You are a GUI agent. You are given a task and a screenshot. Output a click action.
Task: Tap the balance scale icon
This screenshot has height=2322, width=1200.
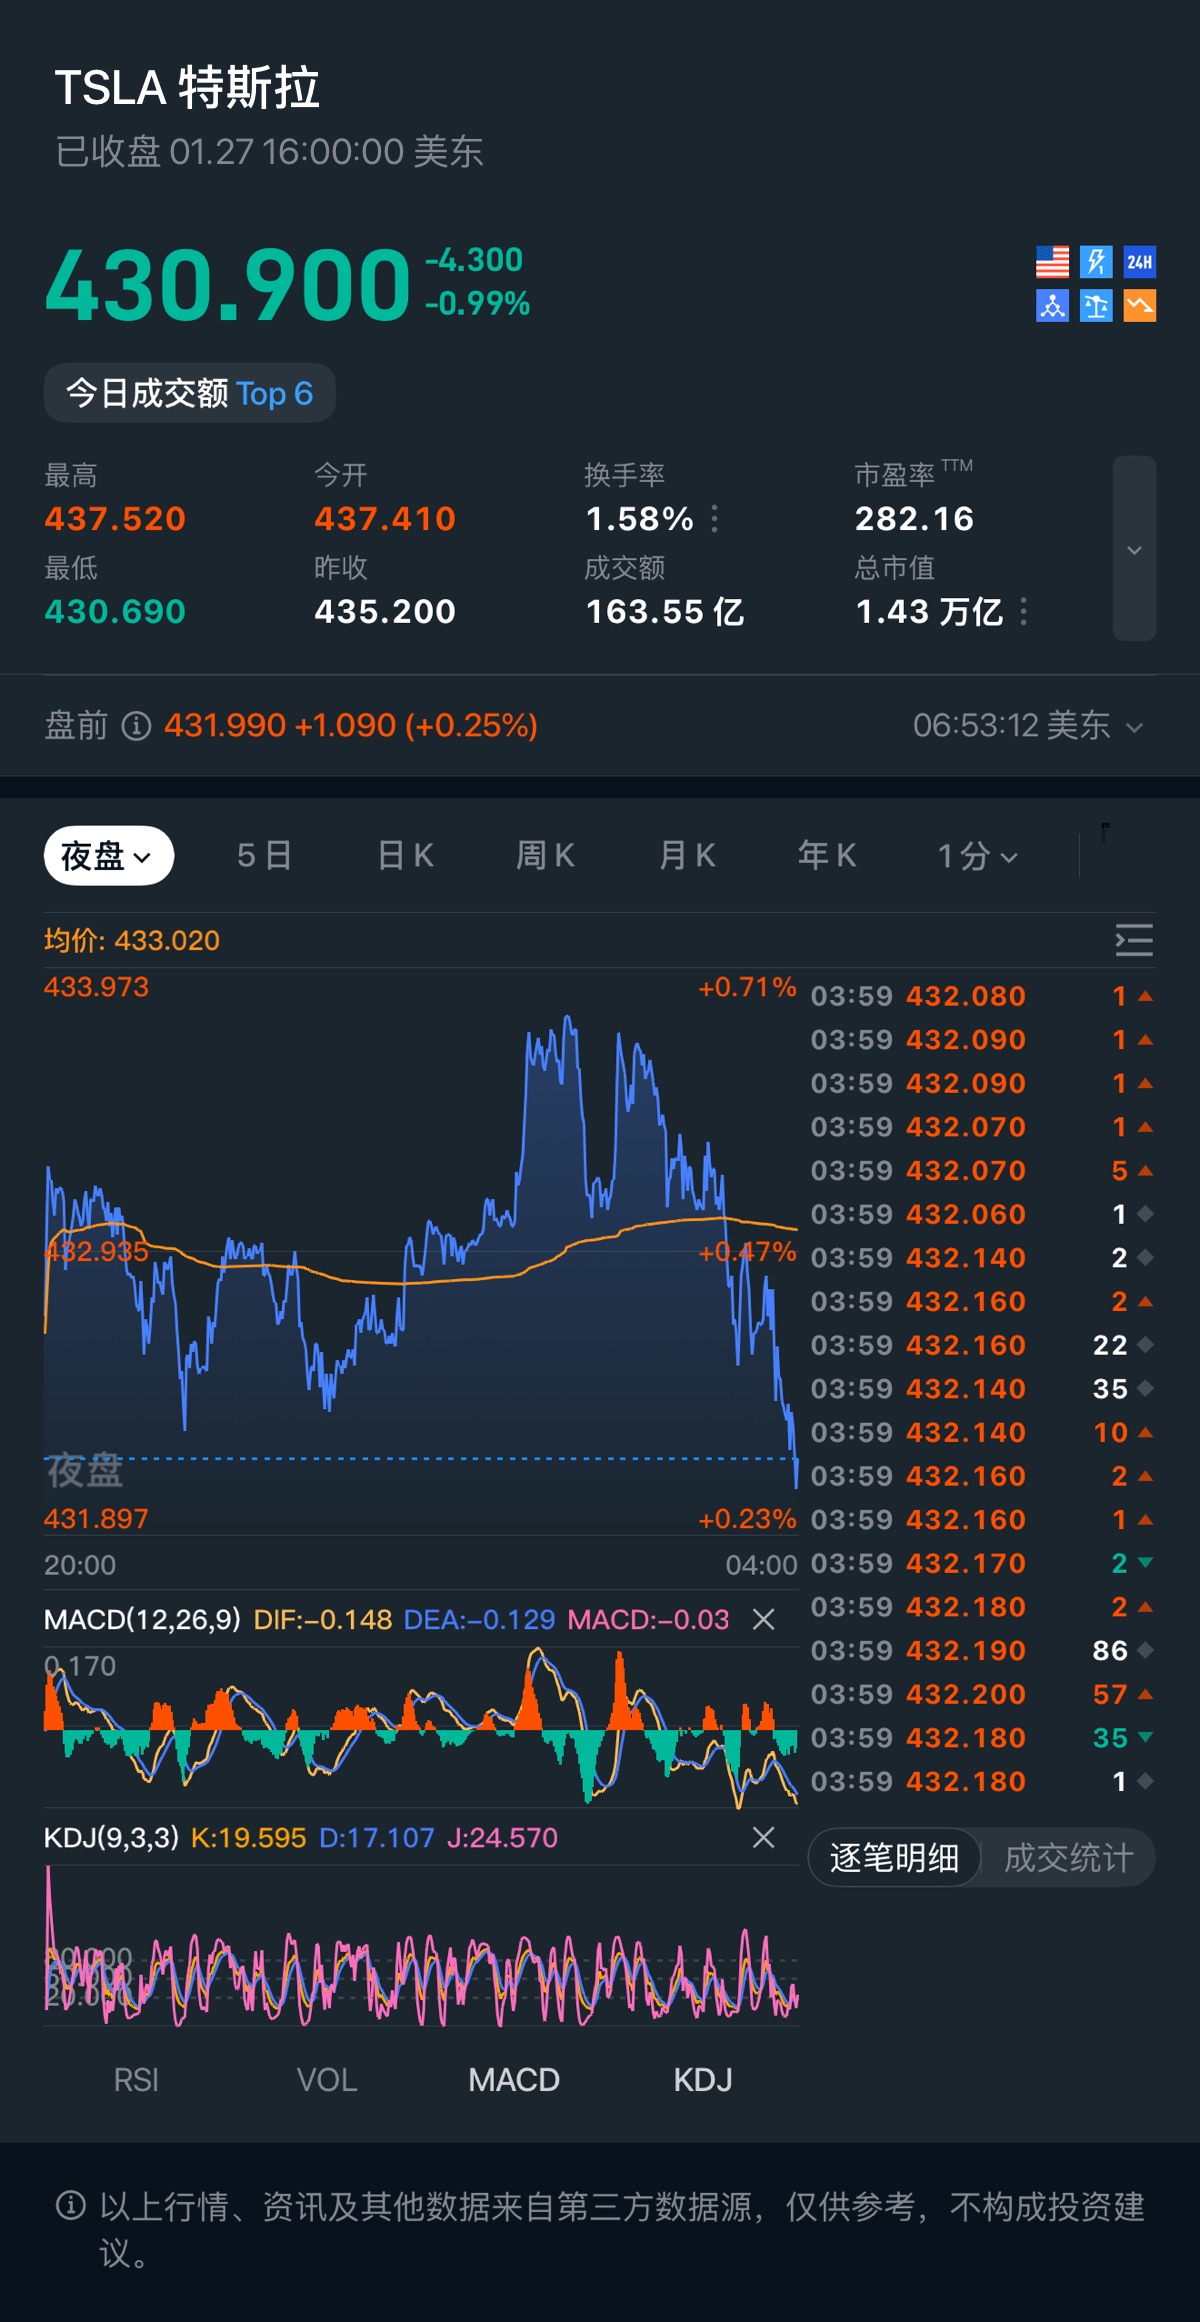pos(1096,306)
